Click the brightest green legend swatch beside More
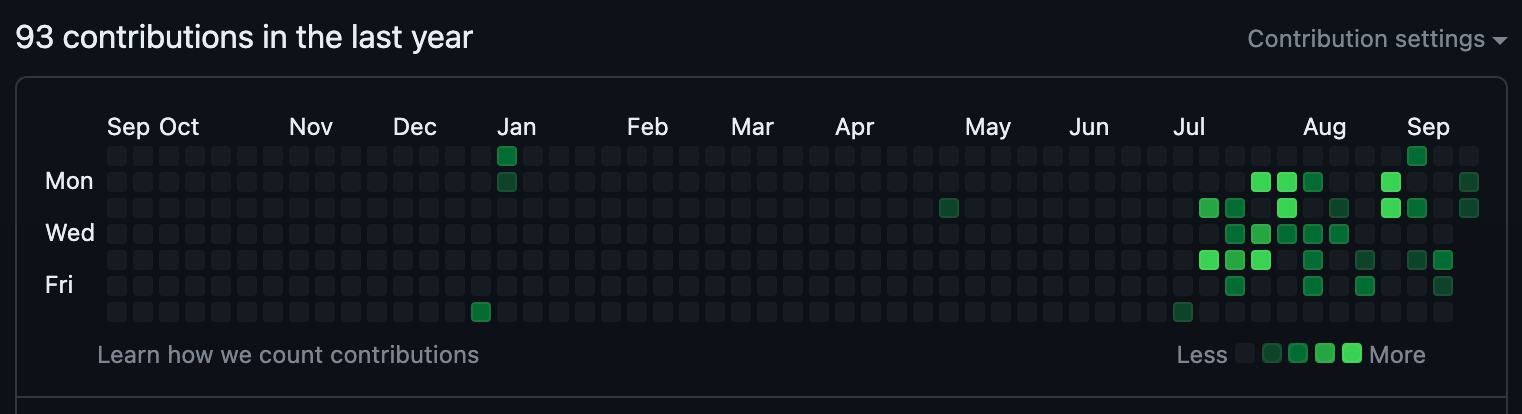 1353,353
